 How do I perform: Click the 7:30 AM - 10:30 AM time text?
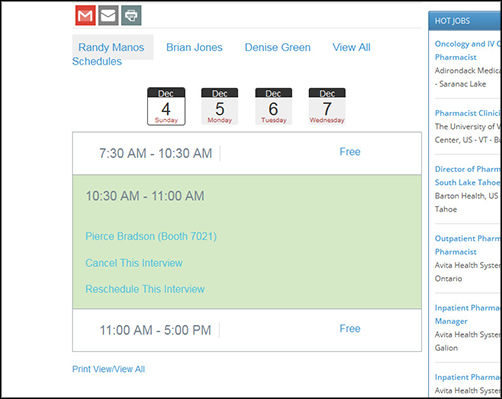[x=156, y=153]
